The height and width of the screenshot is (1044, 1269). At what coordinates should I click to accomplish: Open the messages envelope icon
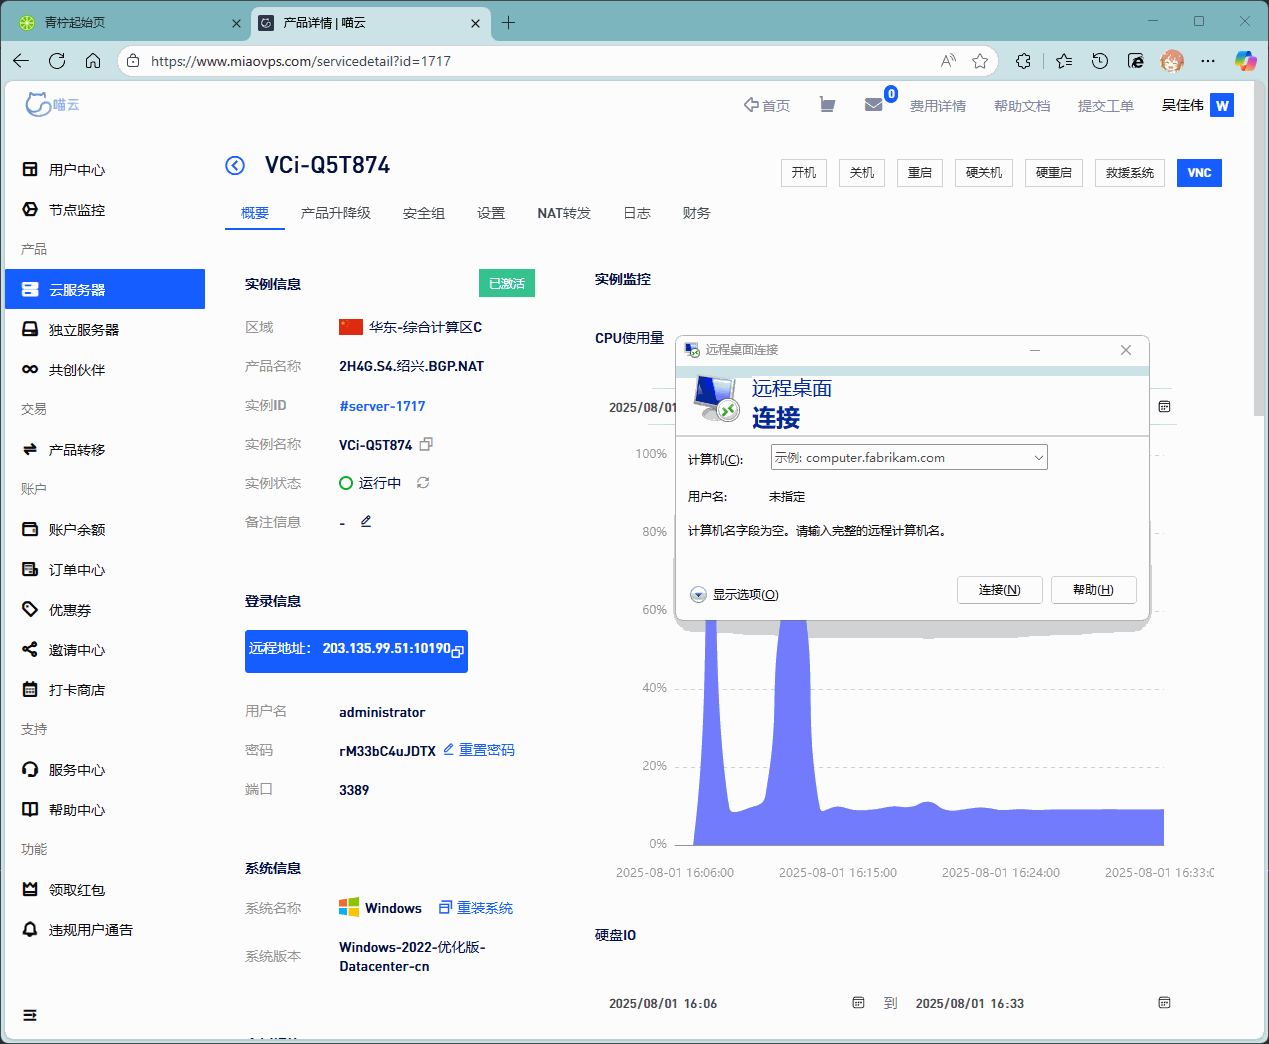point(873,105)
